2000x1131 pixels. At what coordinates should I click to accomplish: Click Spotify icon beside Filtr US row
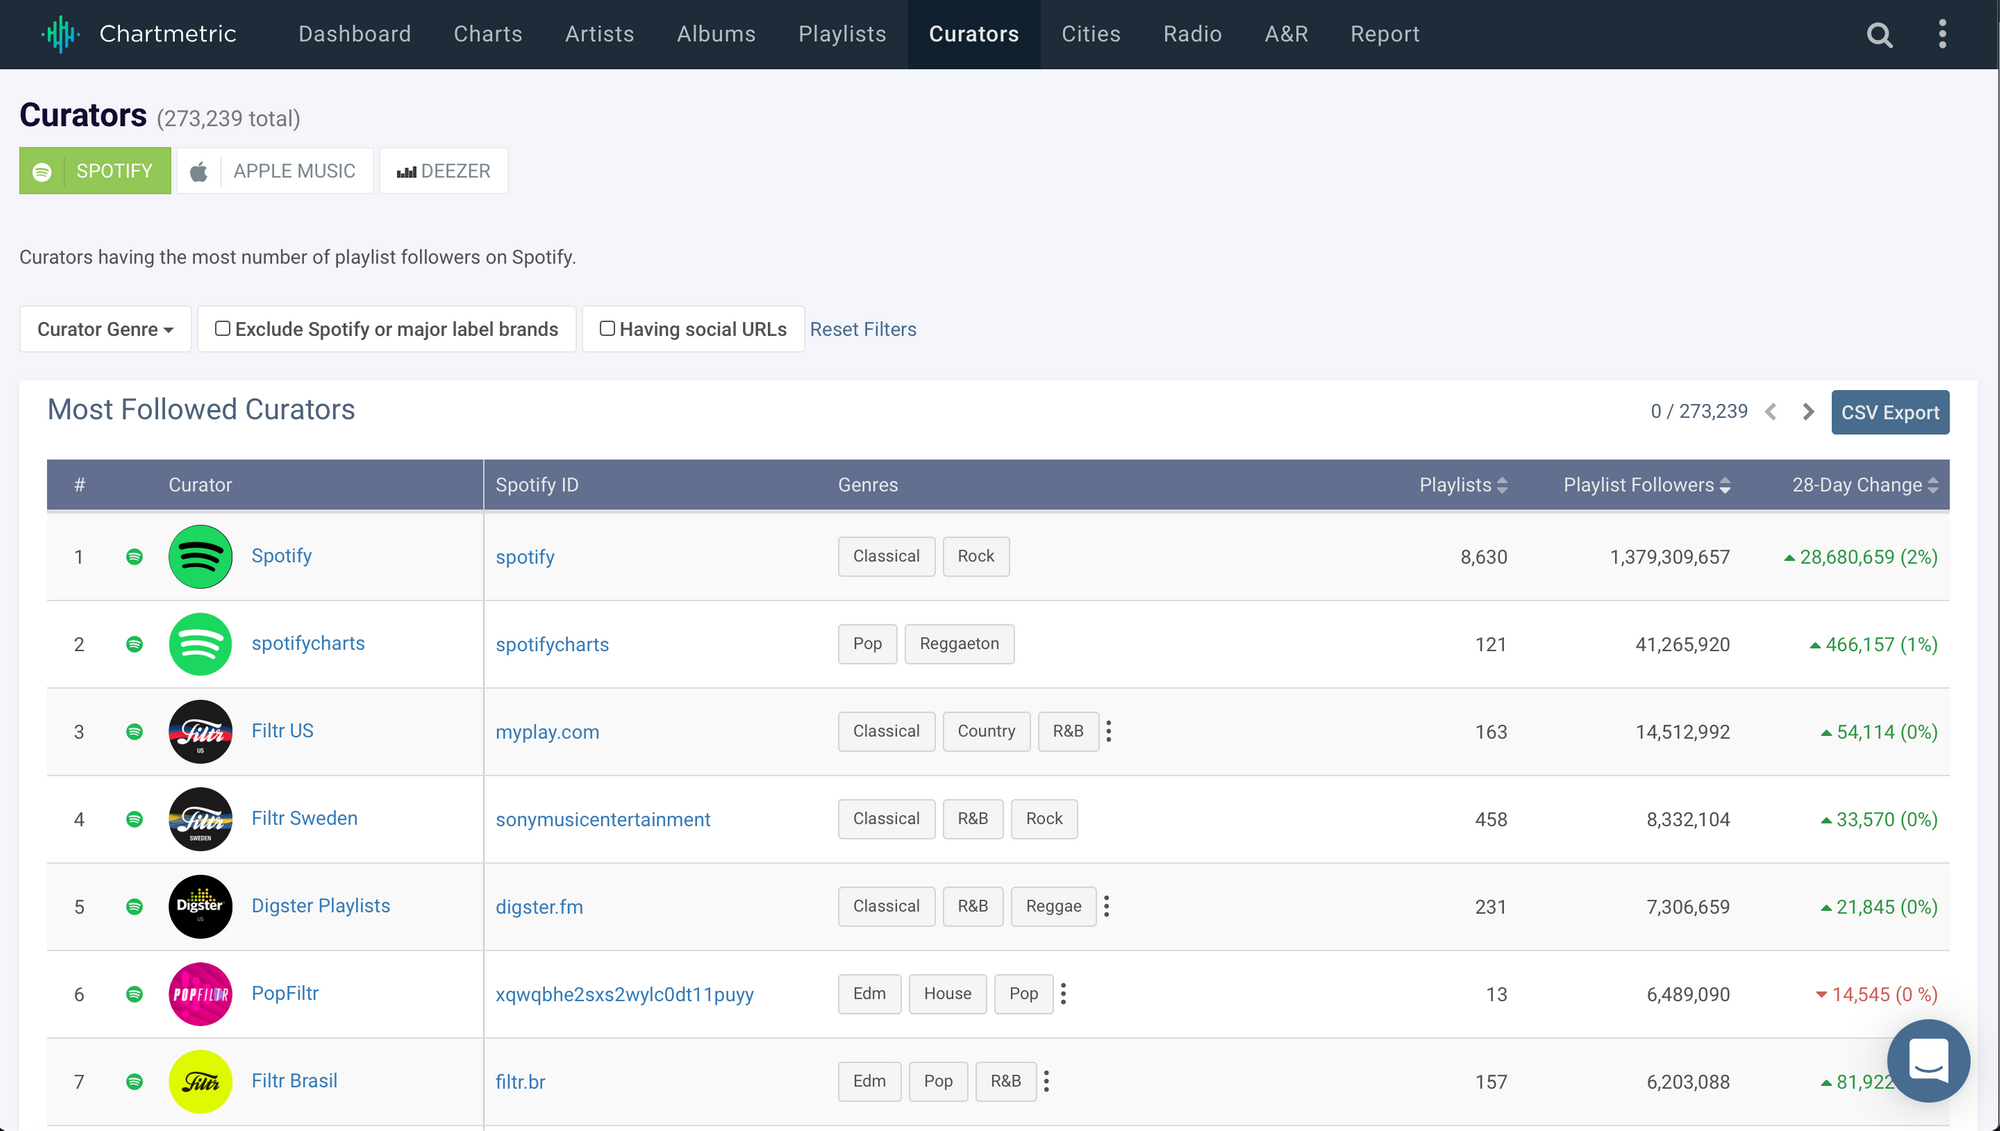(x=134, y=732)
